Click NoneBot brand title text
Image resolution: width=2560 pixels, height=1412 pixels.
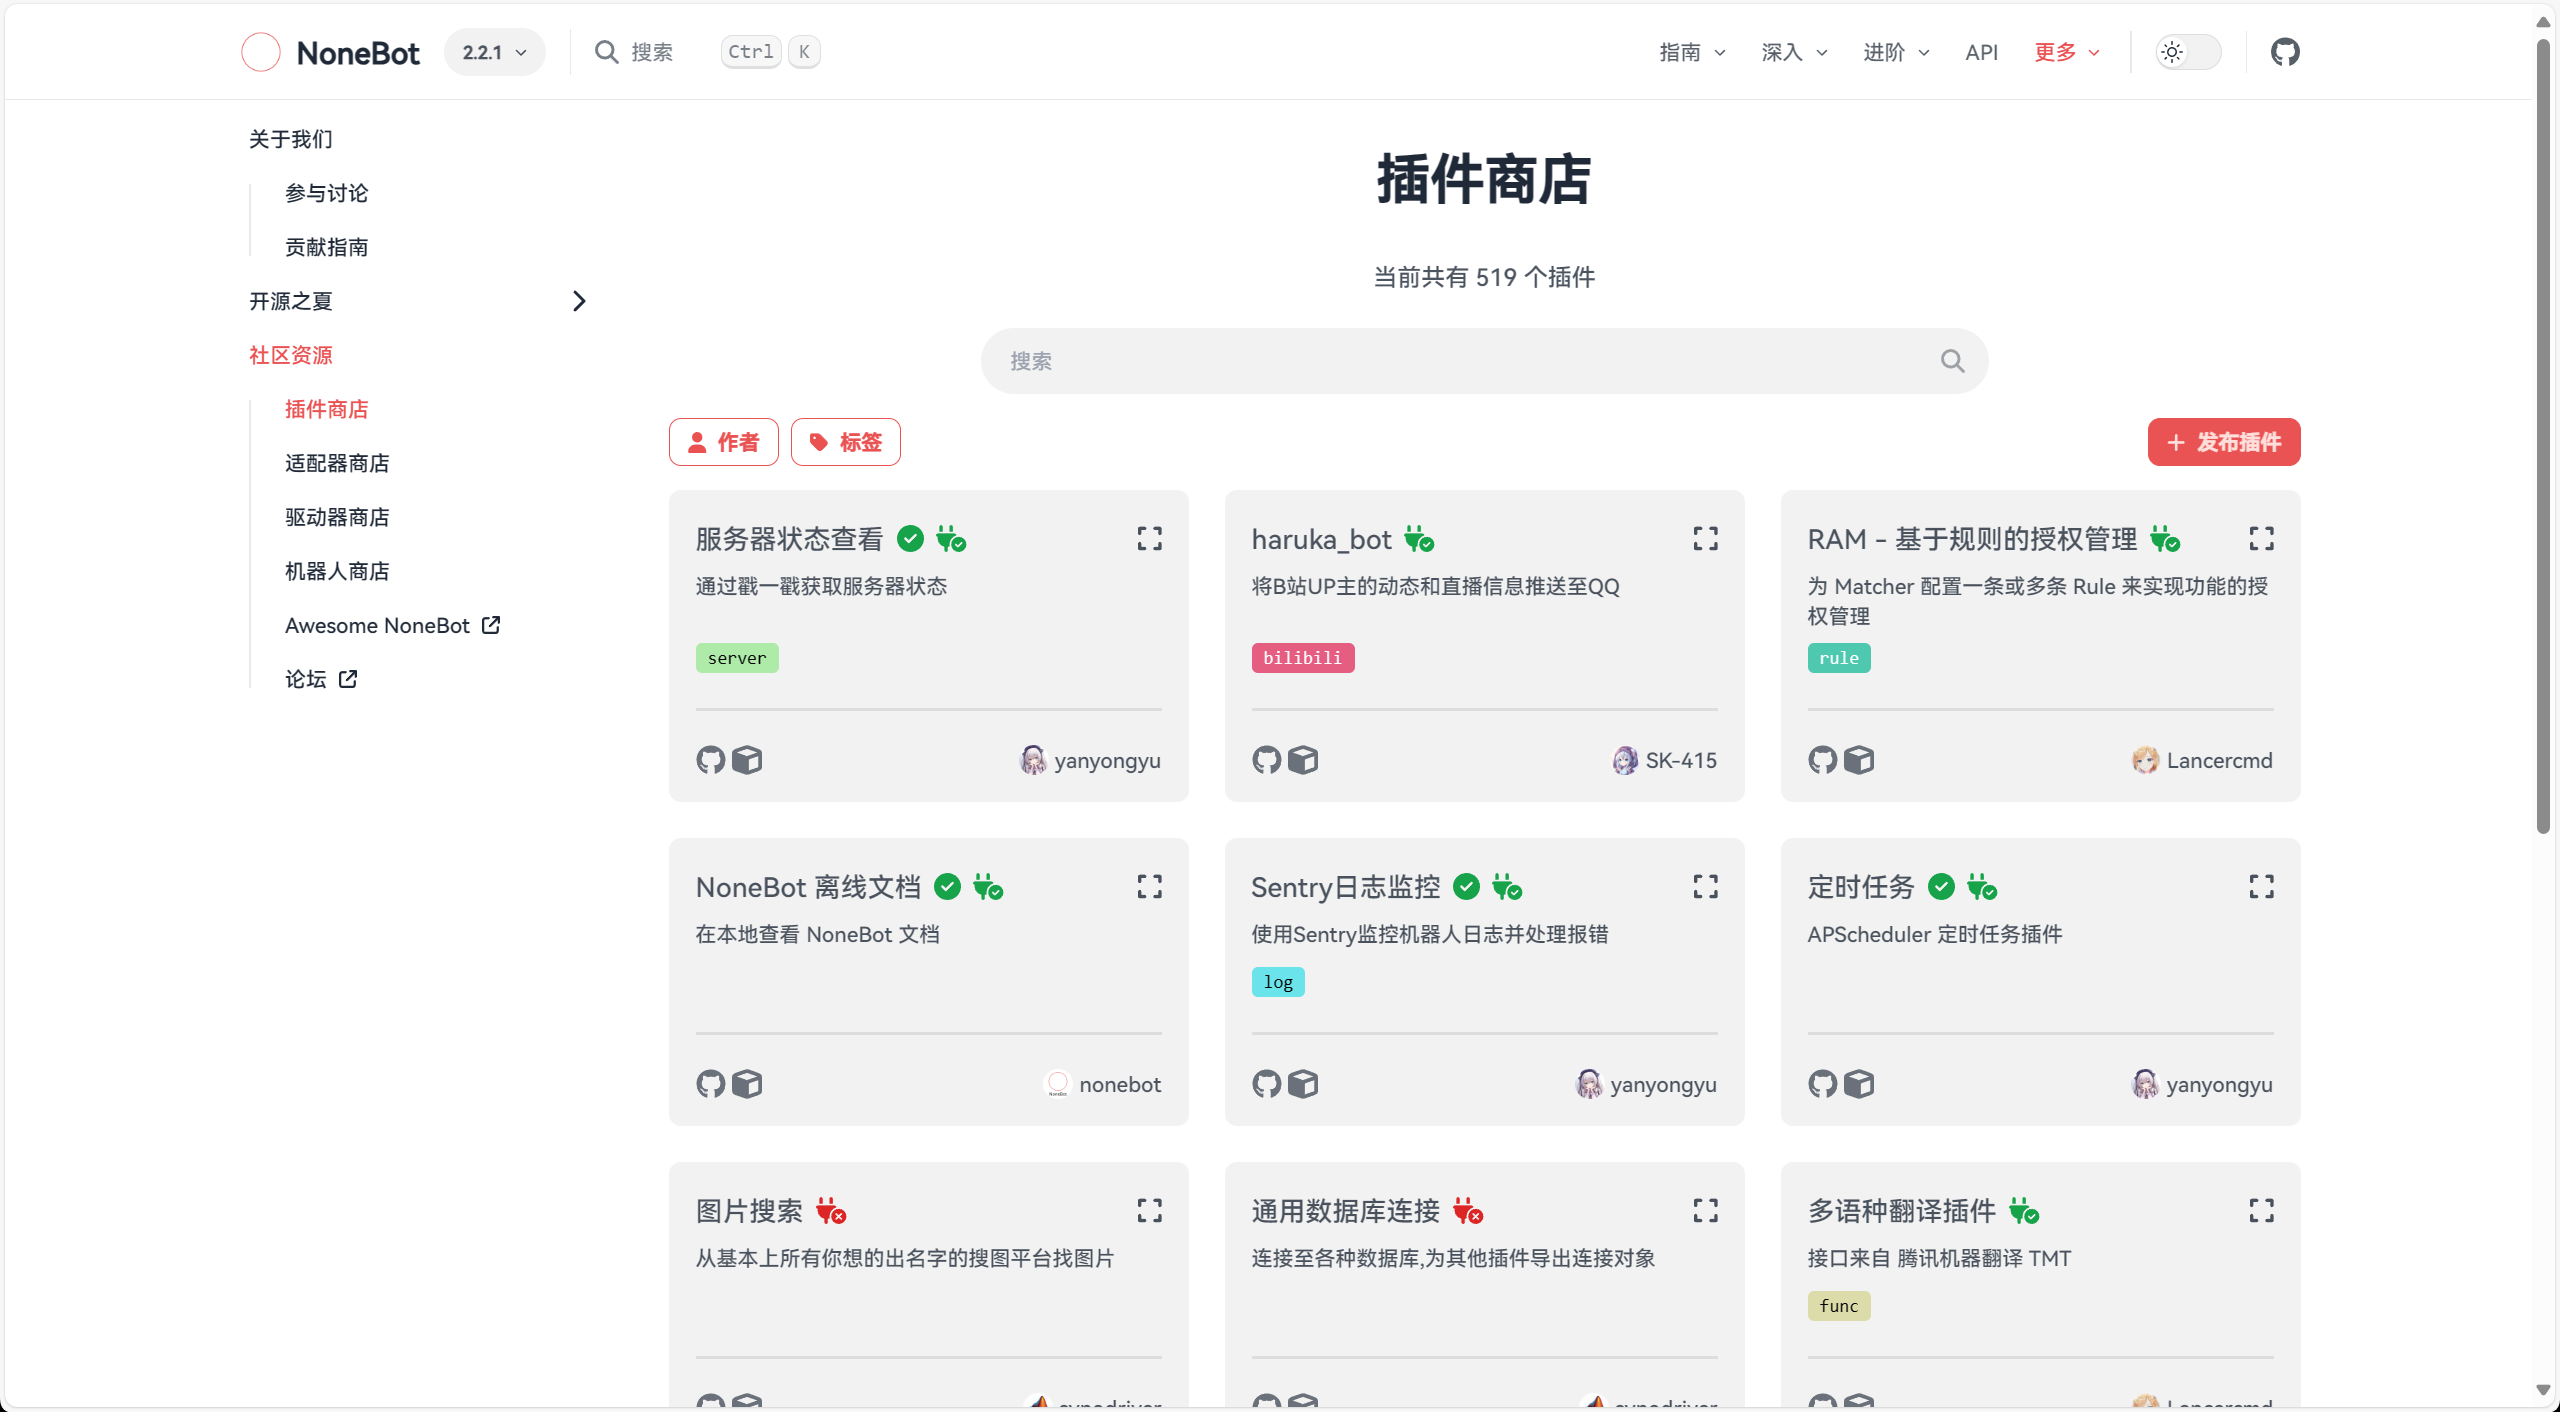[358, 53]
